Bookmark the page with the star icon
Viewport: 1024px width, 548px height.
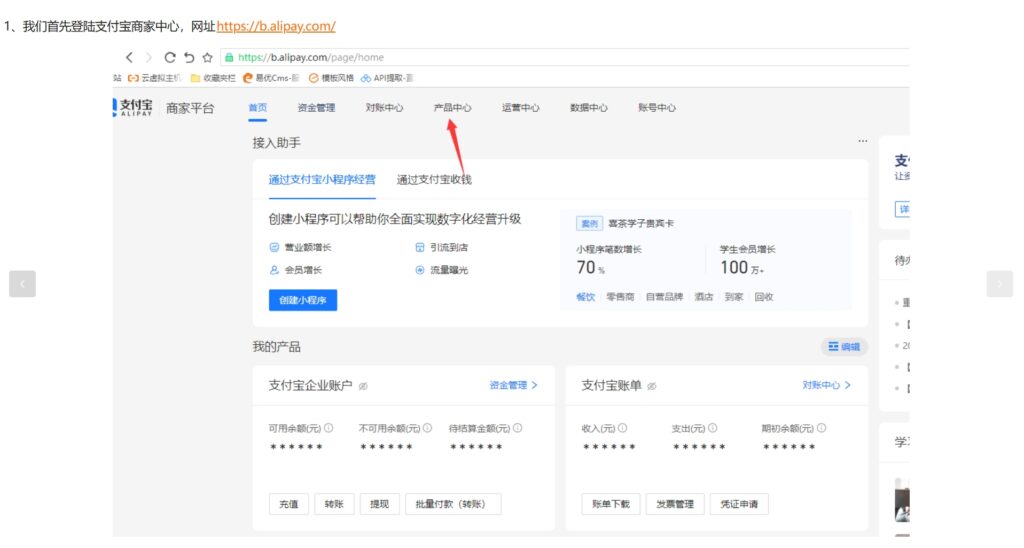coord(208,57)
